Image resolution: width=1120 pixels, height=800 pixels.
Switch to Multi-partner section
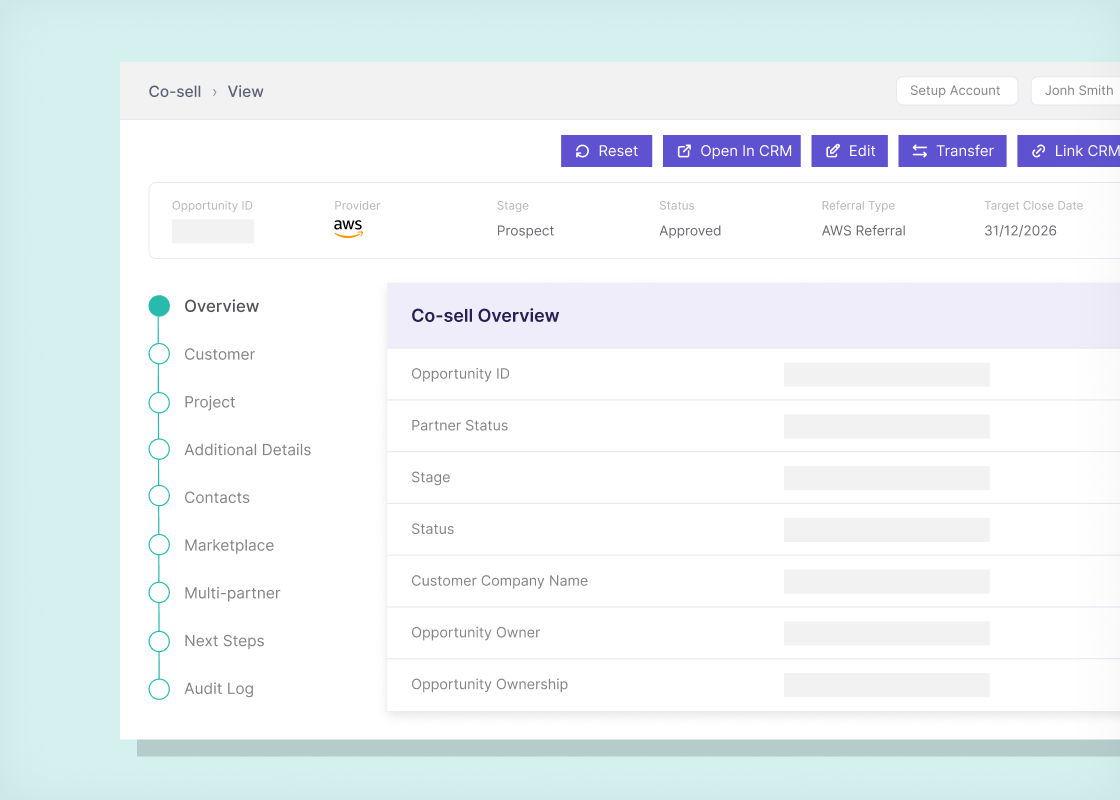point(232,594)
